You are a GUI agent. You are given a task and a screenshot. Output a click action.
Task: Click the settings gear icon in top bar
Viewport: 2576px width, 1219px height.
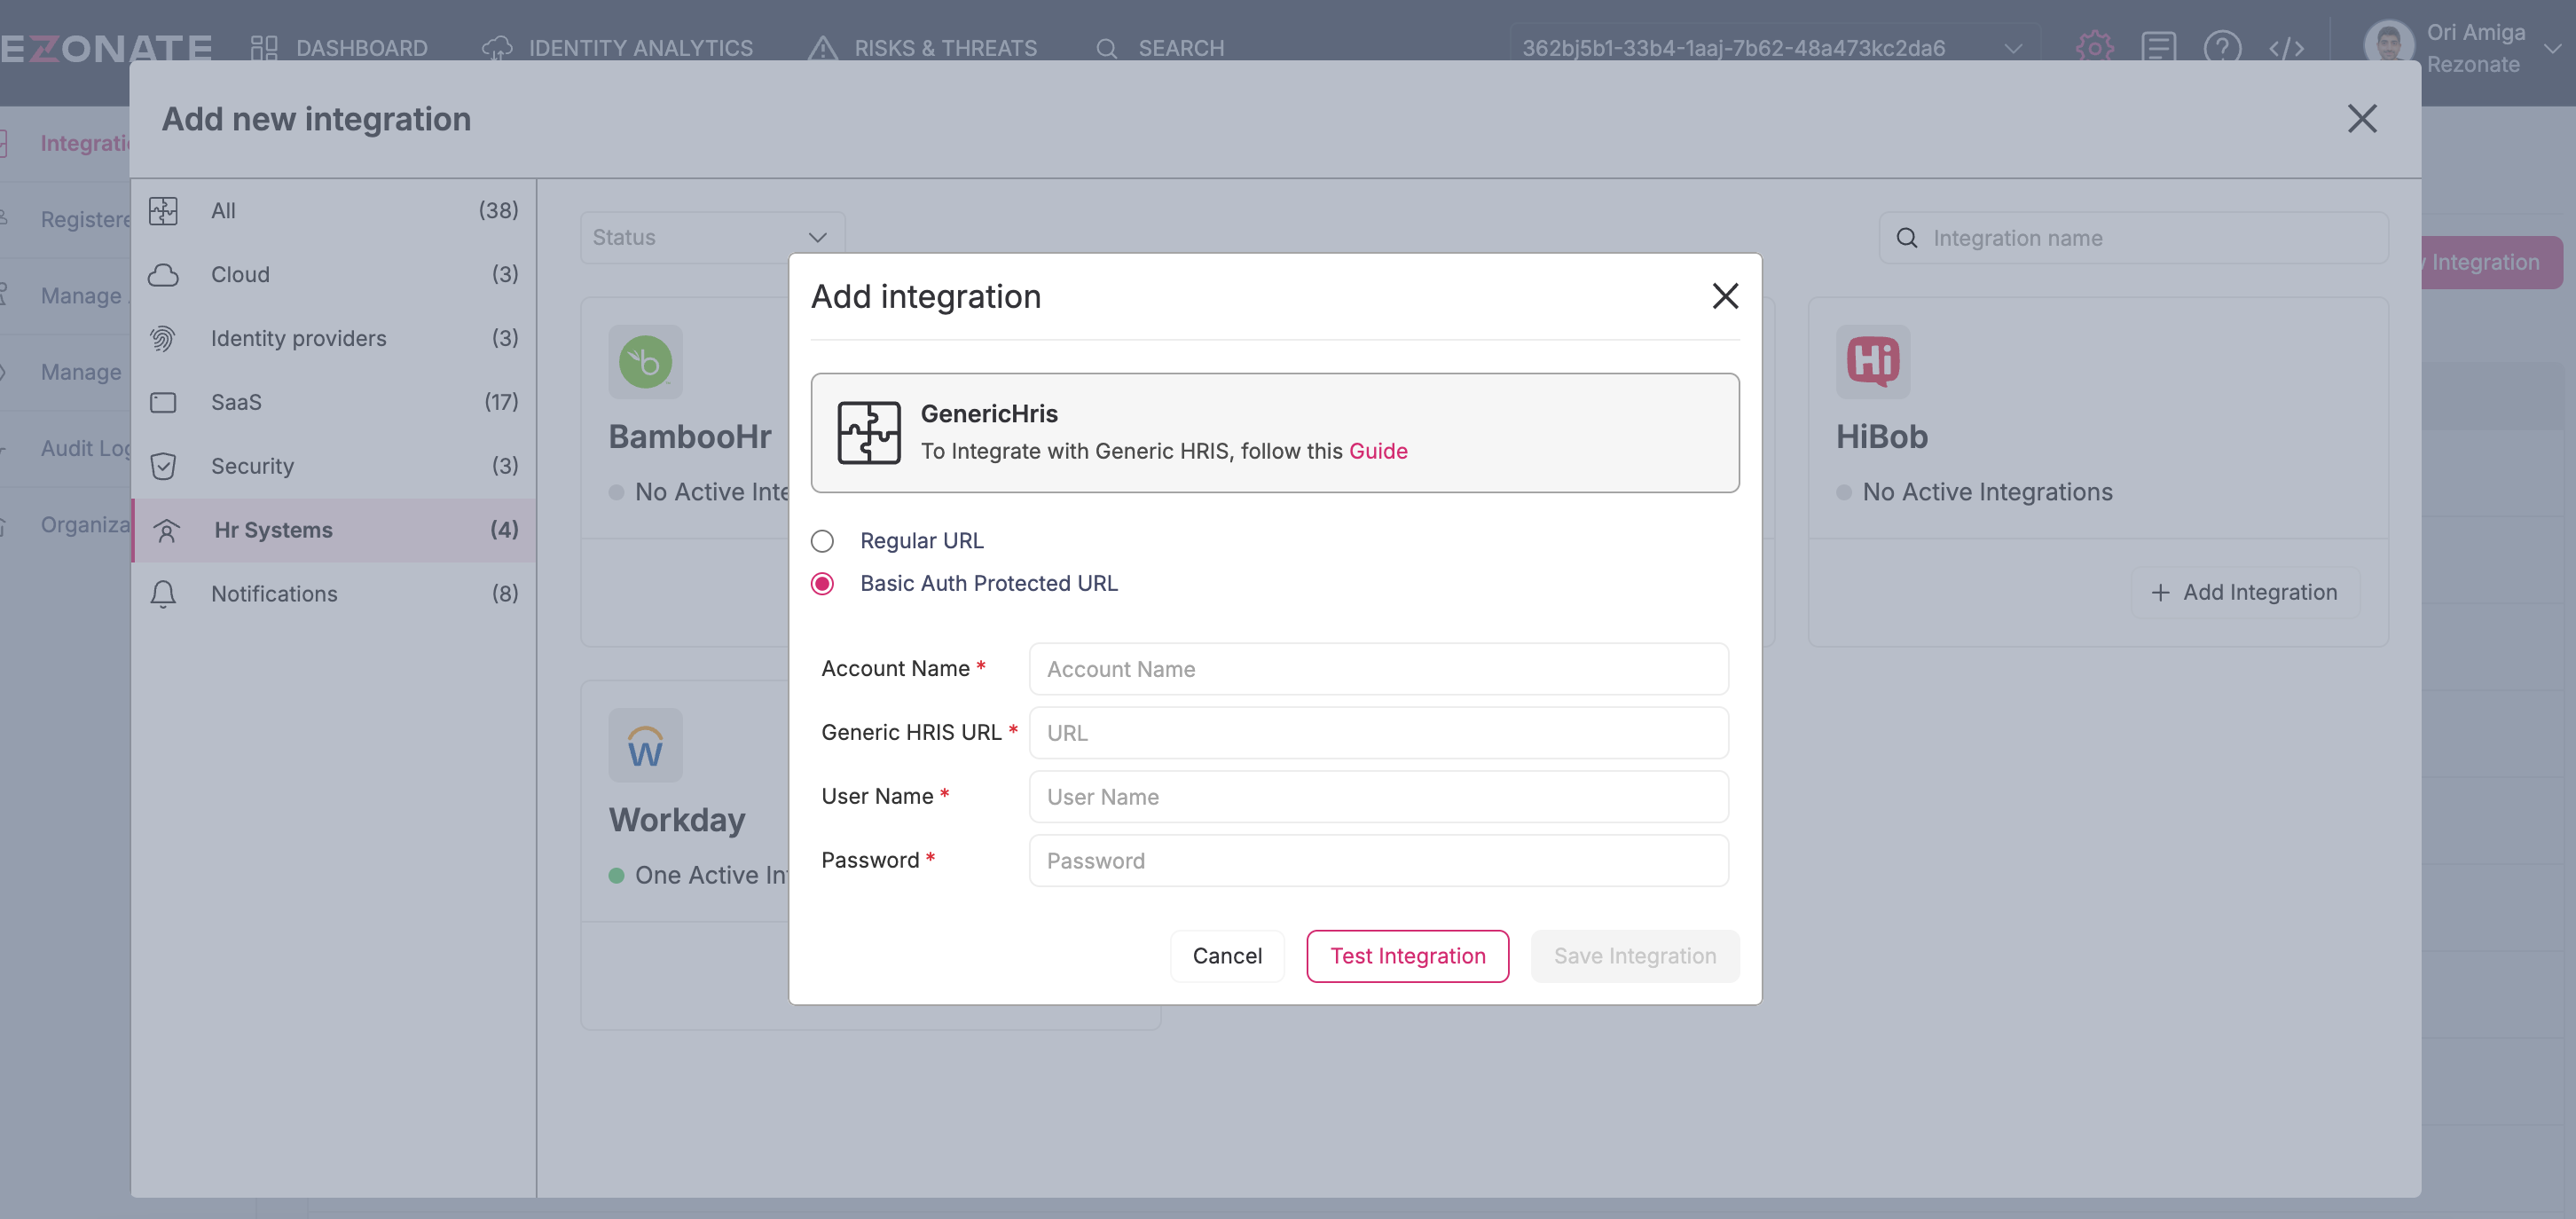pos(2094,47)
